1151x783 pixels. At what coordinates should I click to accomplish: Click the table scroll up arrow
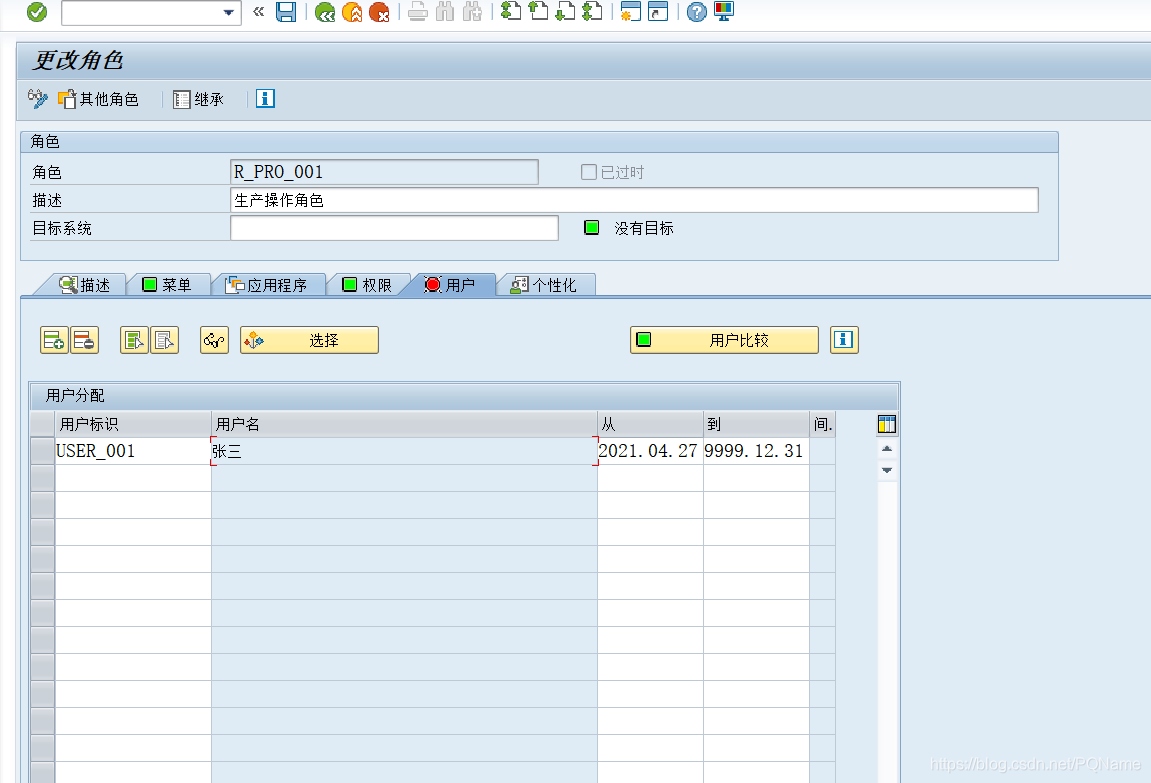coord(887,448)
